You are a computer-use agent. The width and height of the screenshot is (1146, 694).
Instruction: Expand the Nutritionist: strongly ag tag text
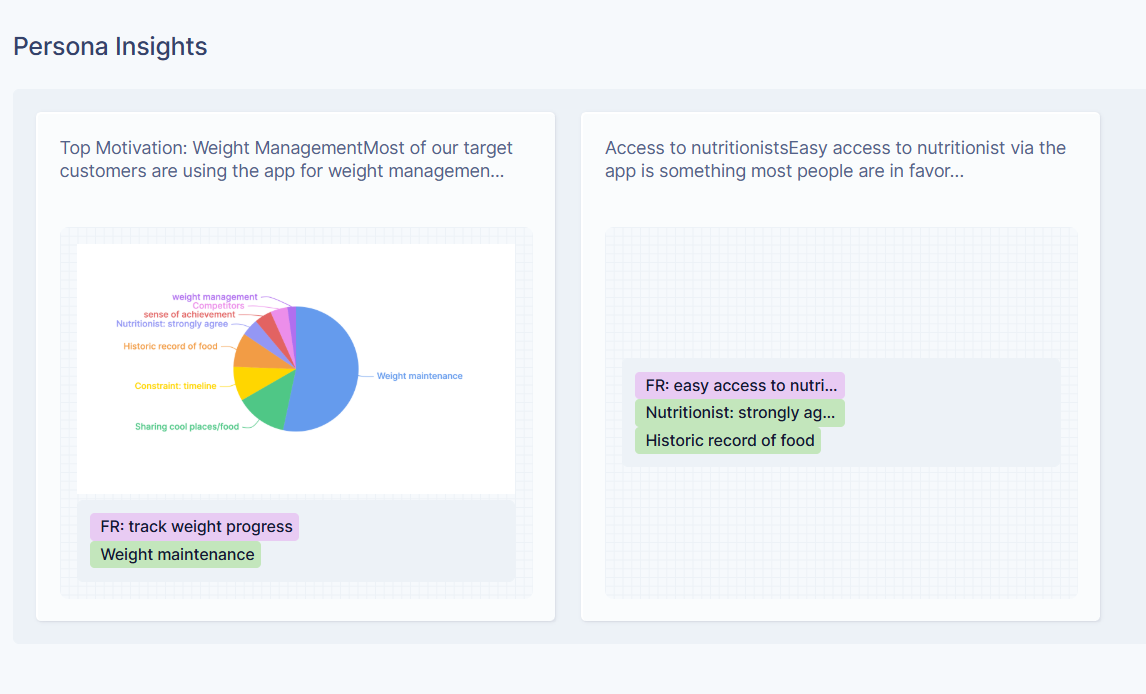pyautogui.click(x=740, y=413)
